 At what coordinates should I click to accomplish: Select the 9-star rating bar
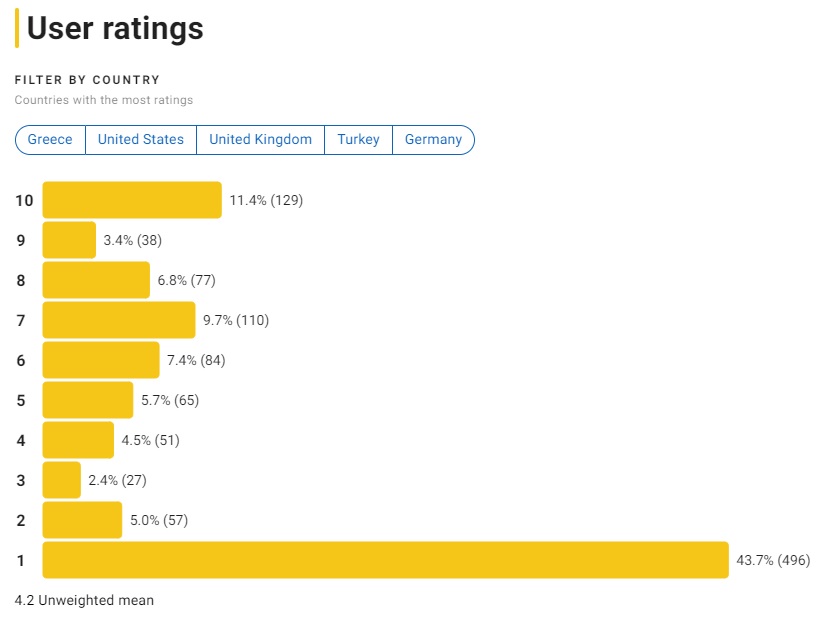69,240
